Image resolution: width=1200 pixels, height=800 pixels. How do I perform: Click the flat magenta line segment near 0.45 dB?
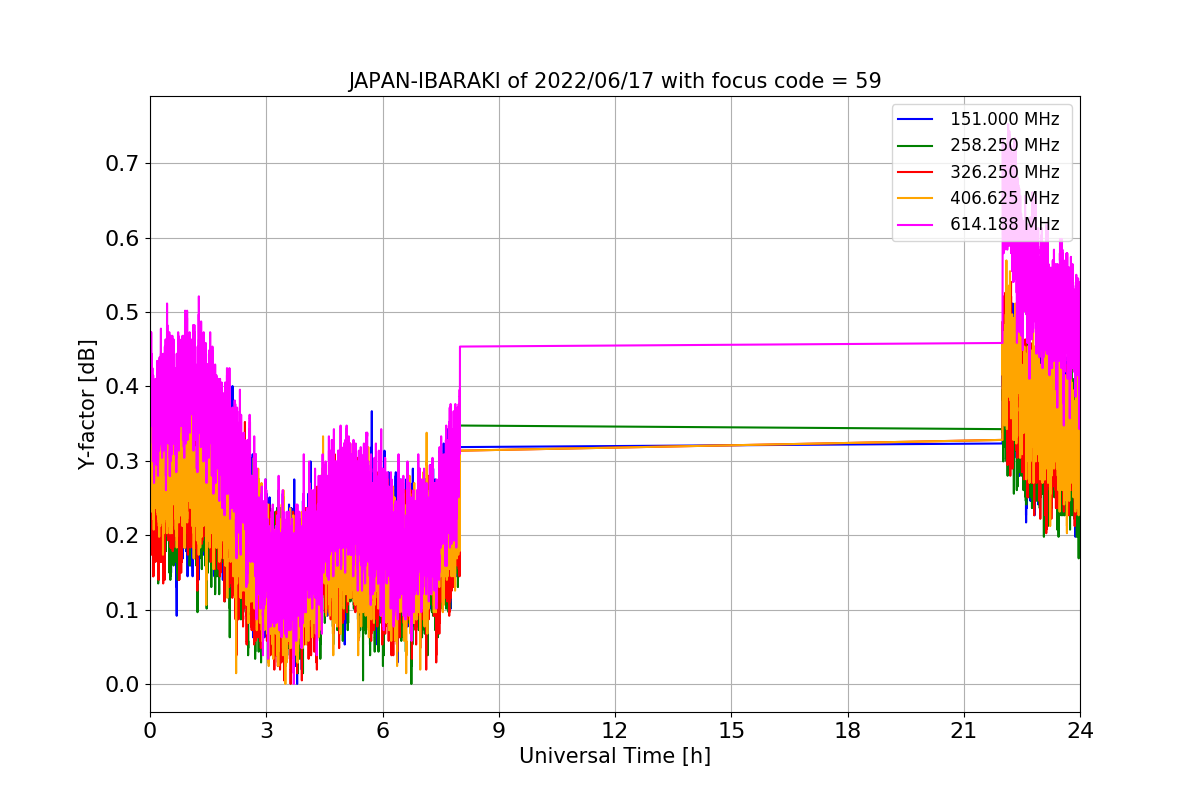(731, 345)
